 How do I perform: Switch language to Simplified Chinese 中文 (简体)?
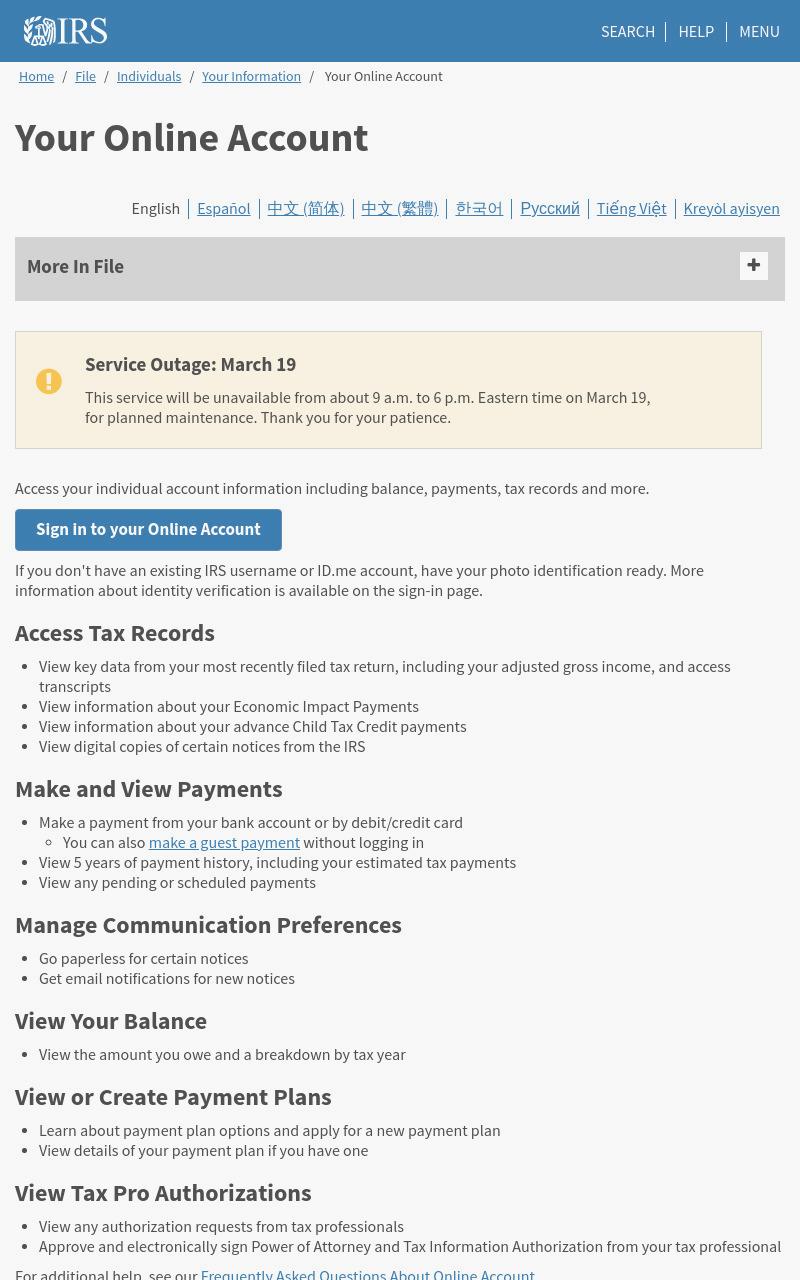tap(305, 208)
